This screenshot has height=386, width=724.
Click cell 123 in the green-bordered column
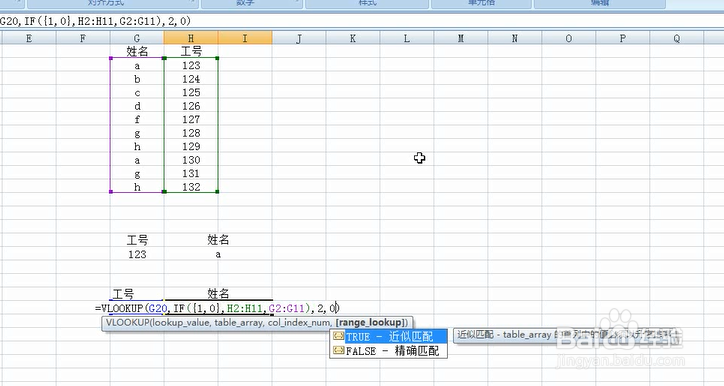[x=191, y=66]
